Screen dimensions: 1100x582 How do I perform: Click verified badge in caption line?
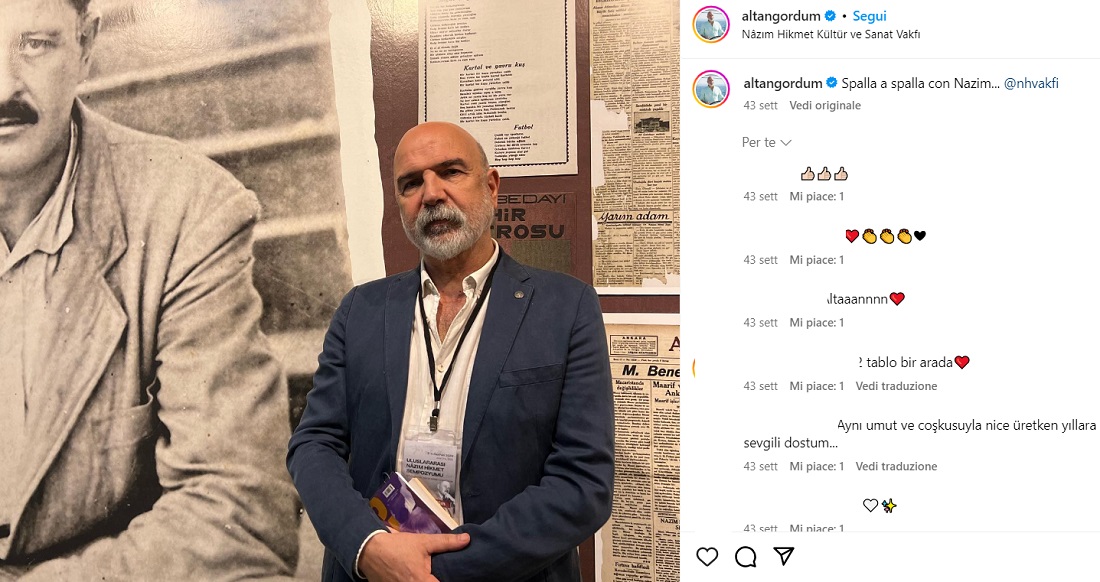(x=832, y=83)
